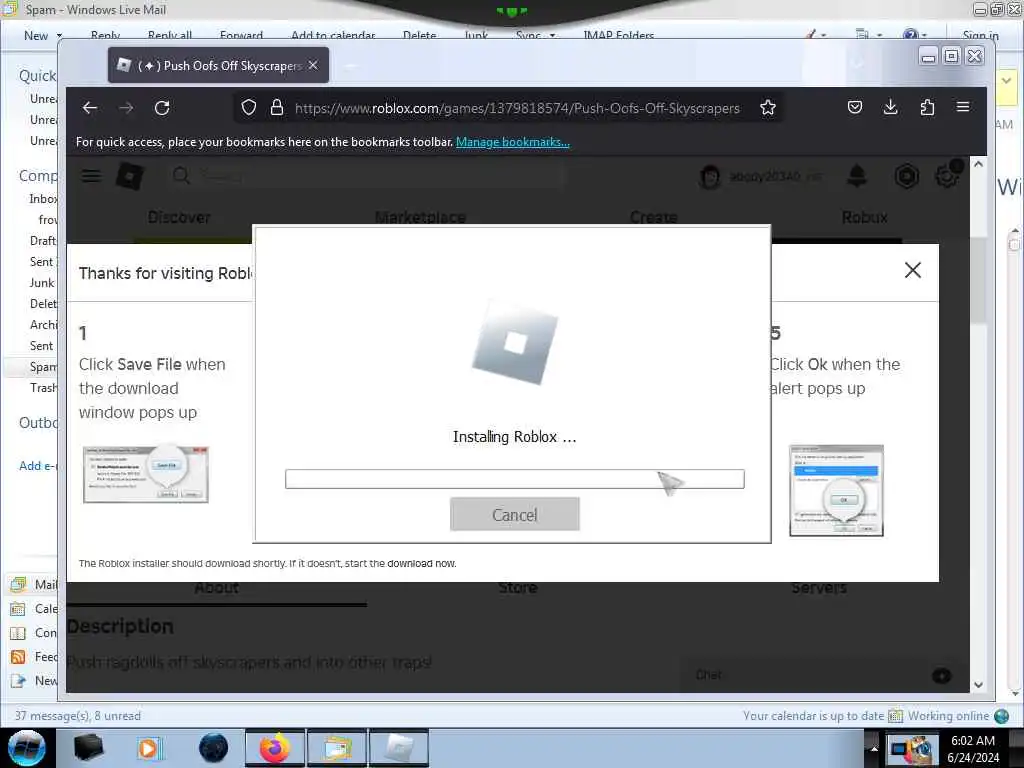Open Firefox hamburger application menu
The height and width of the screenshot is (768, 1024).
click(x=963, y=107)
